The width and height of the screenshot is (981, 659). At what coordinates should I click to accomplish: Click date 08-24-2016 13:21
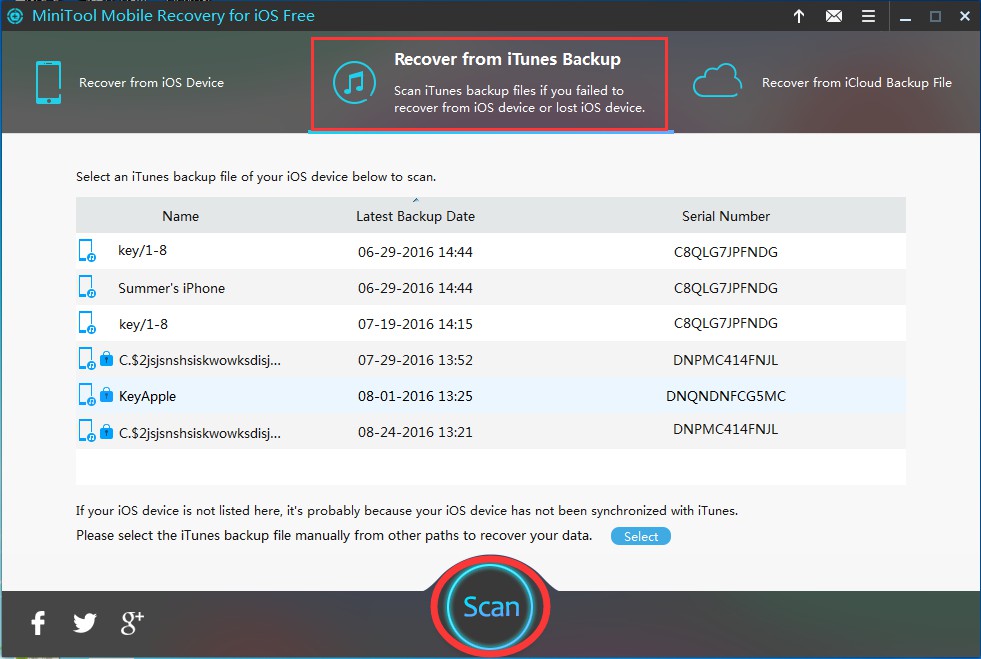[x=415, y=432]
